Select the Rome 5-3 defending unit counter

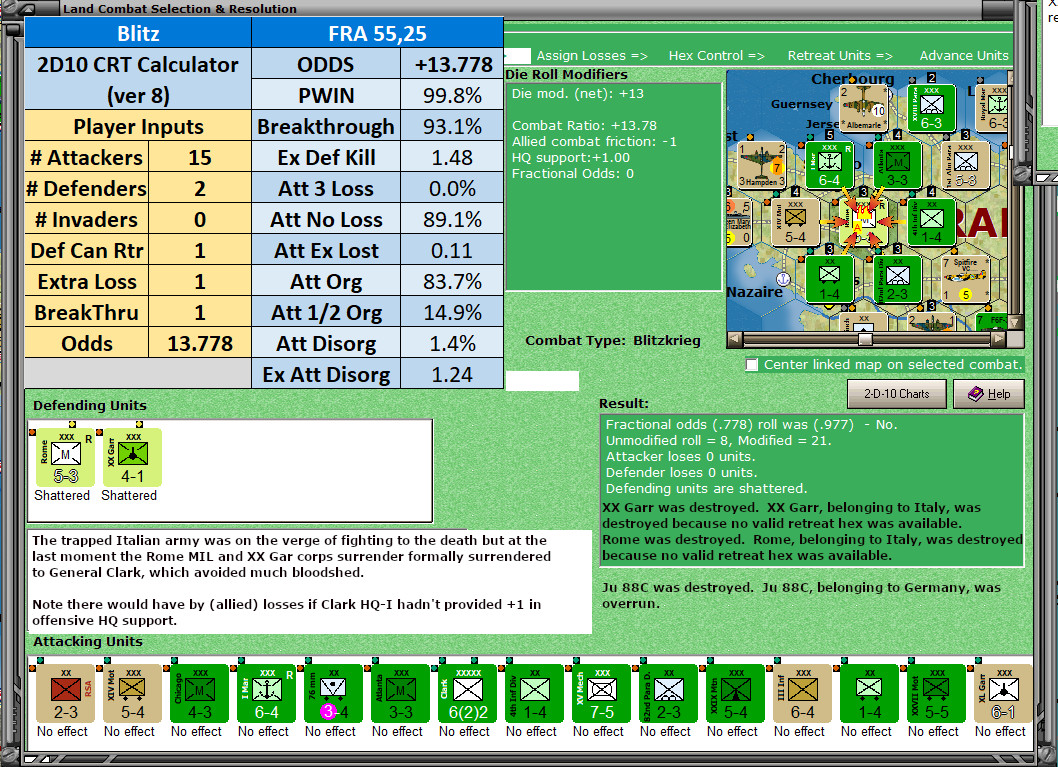65,457
